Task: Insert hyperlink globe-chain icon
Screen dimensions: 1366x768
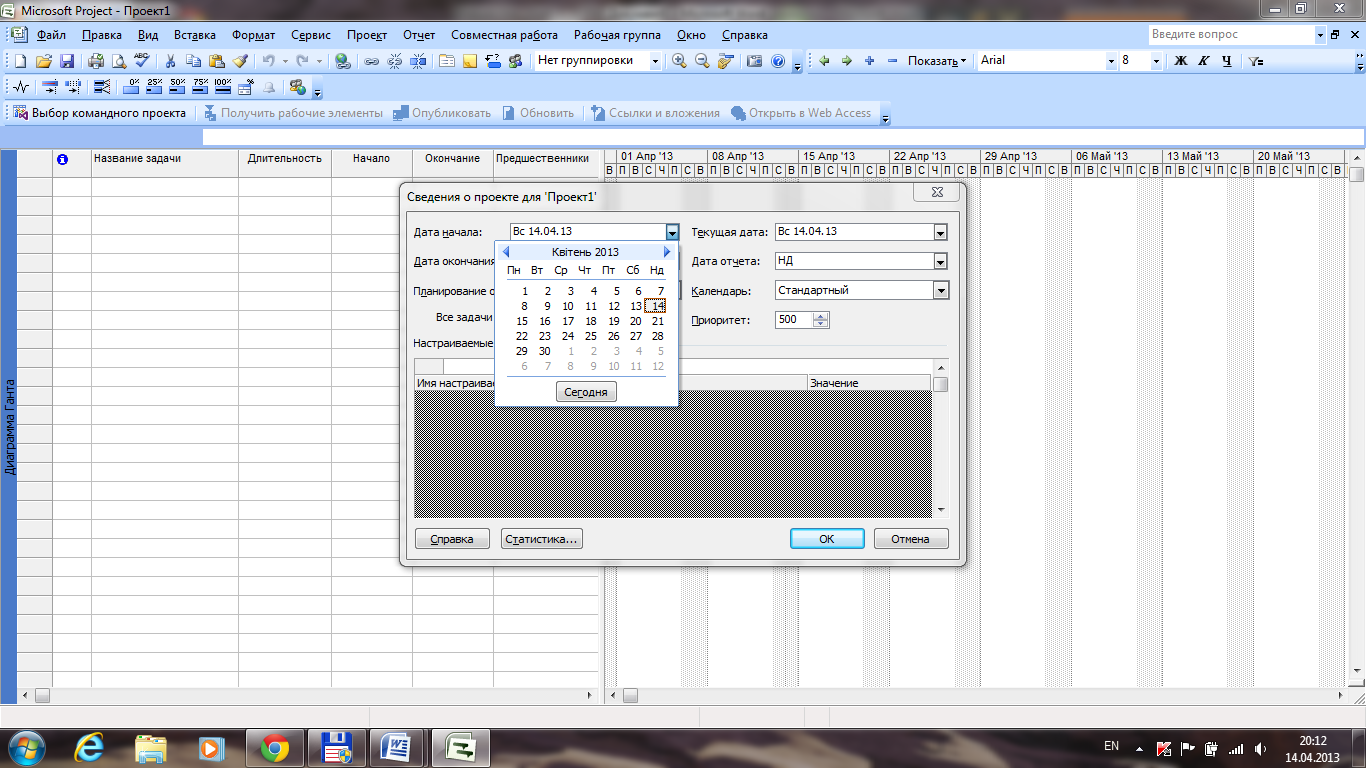Action: pyautogui.click(x=343, y=61)
